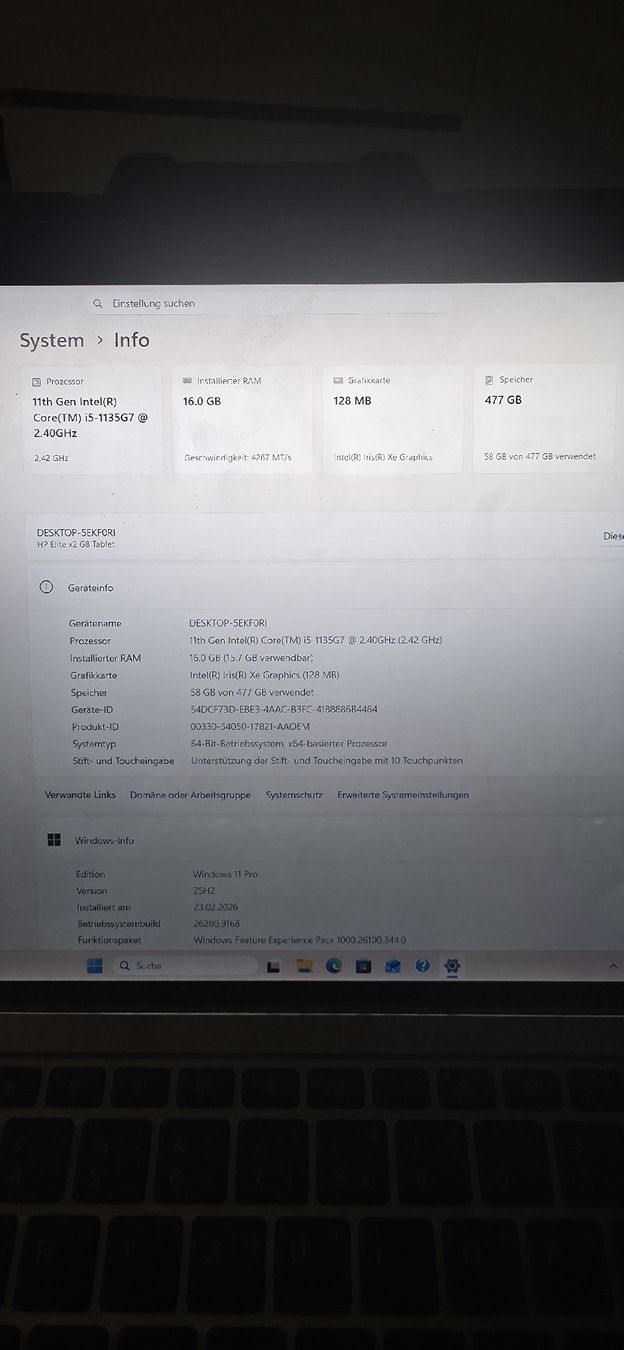
Task: Launch File Explorer from the taskbar
Action: click(304, 966)
